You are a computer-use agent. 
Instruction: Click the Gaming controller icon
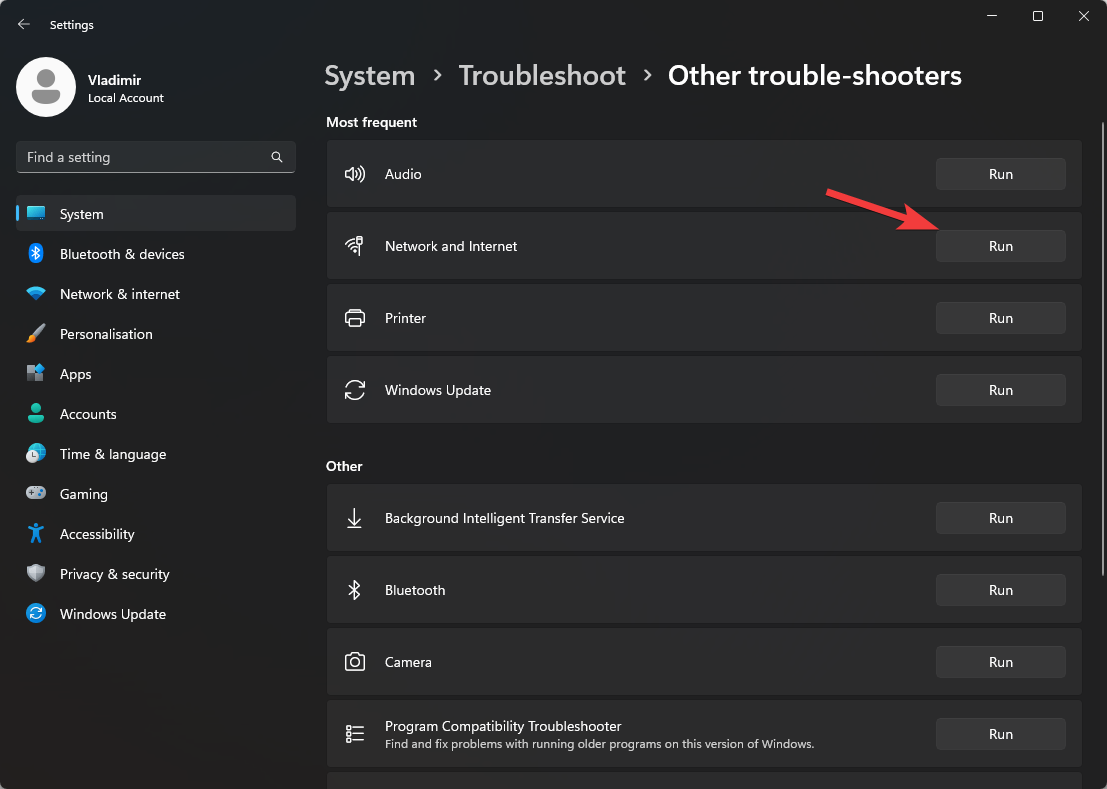click(36, 494)
